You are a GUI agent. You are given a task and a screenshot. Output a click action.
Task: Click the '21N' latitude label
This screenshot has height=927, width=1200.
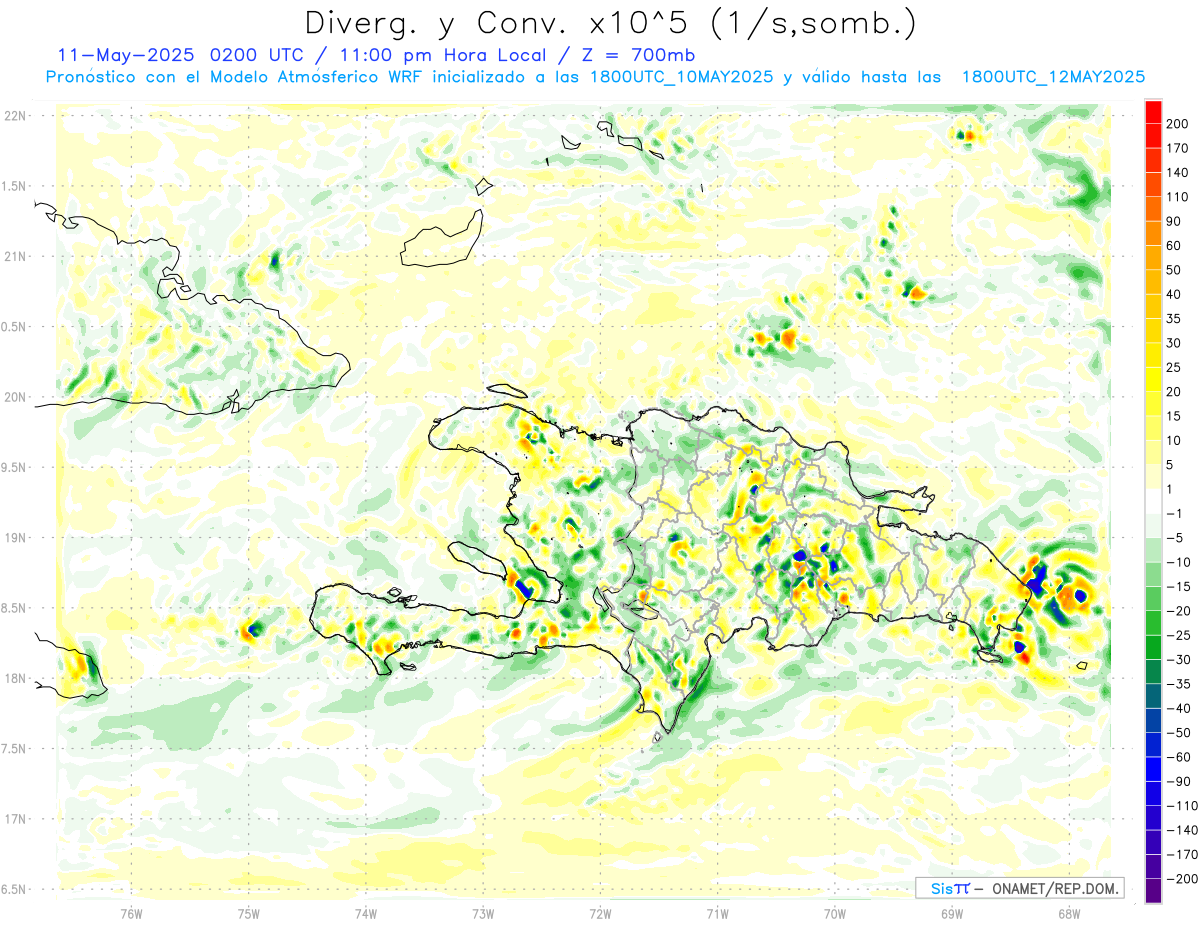(14, 256)
